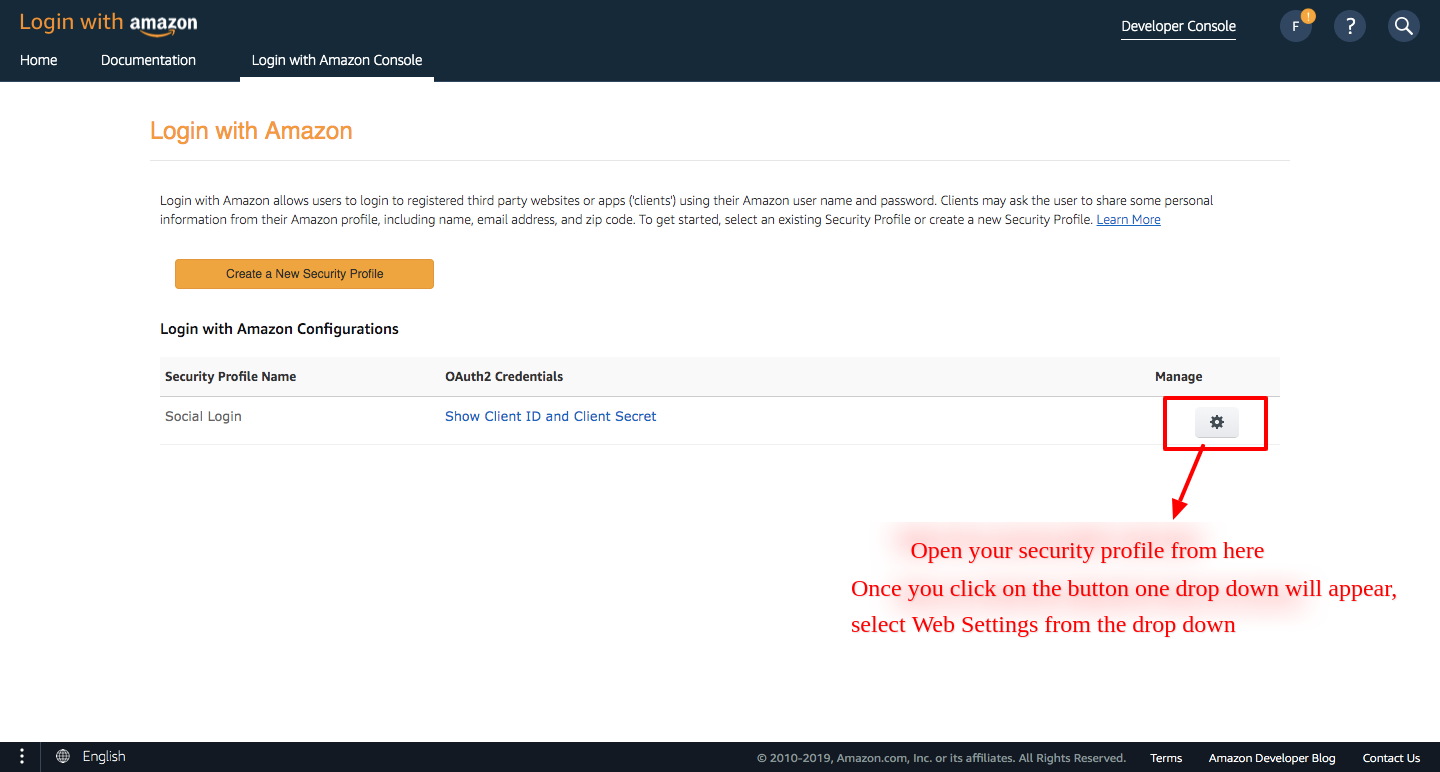This screenshot has width=1440, height=772.
Task: Click the Login with Amazon logo
Action: (x=108, y=23)
